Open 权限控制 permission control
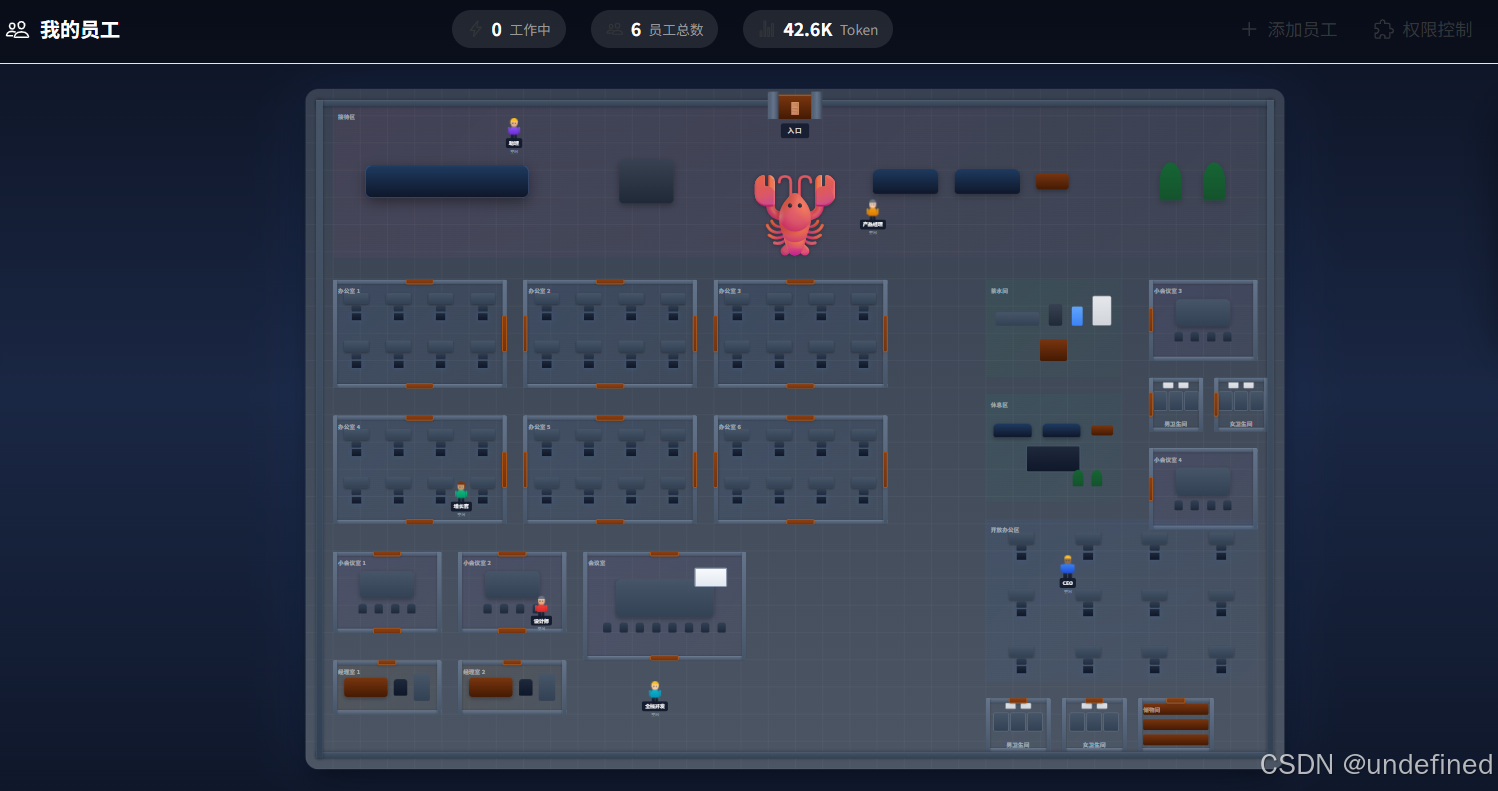Viewport: 1498px width, 791px height. pos(1422,30)
